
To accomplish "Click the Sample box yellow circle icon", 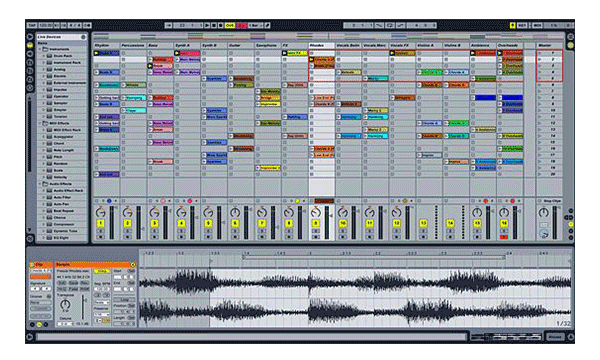I will coord(133,264).
